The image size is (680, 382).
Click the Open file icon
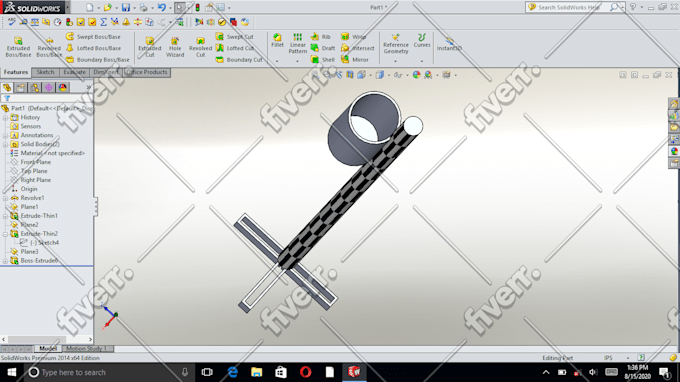108,7
